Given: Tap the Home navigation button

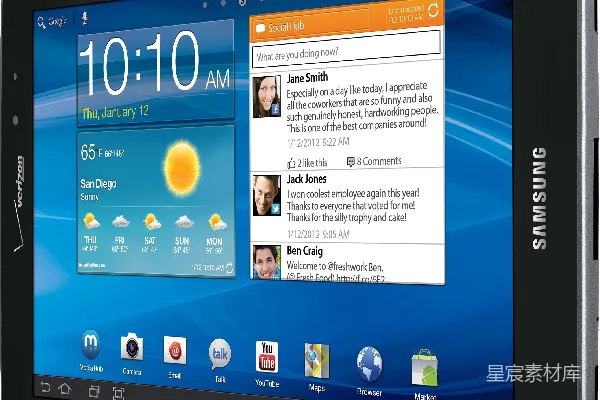Looking at the screenshot, I should [x=65, y=389].
